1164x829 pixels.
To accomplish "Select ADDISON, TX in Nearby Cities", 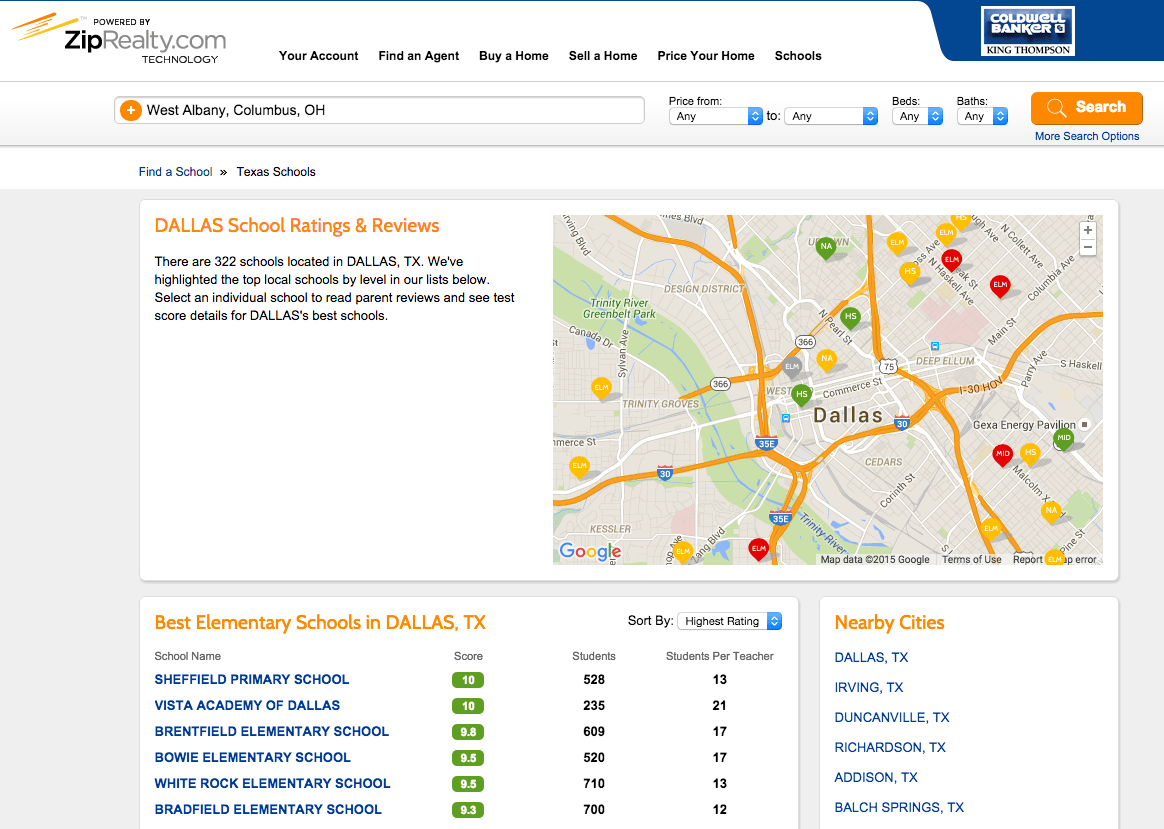I will tap(876, 778).
